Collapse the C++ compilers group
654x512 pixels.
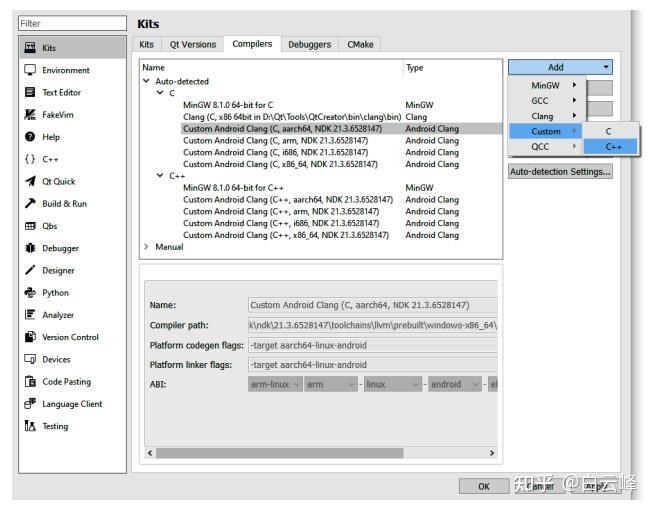click(x=160, y=176)
